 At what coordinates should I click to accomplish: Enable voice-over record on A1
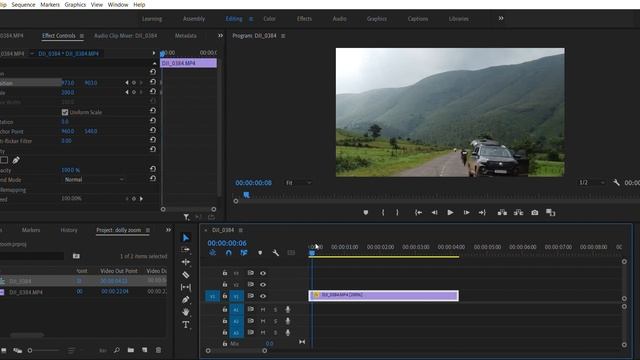[x=288, y=310]
